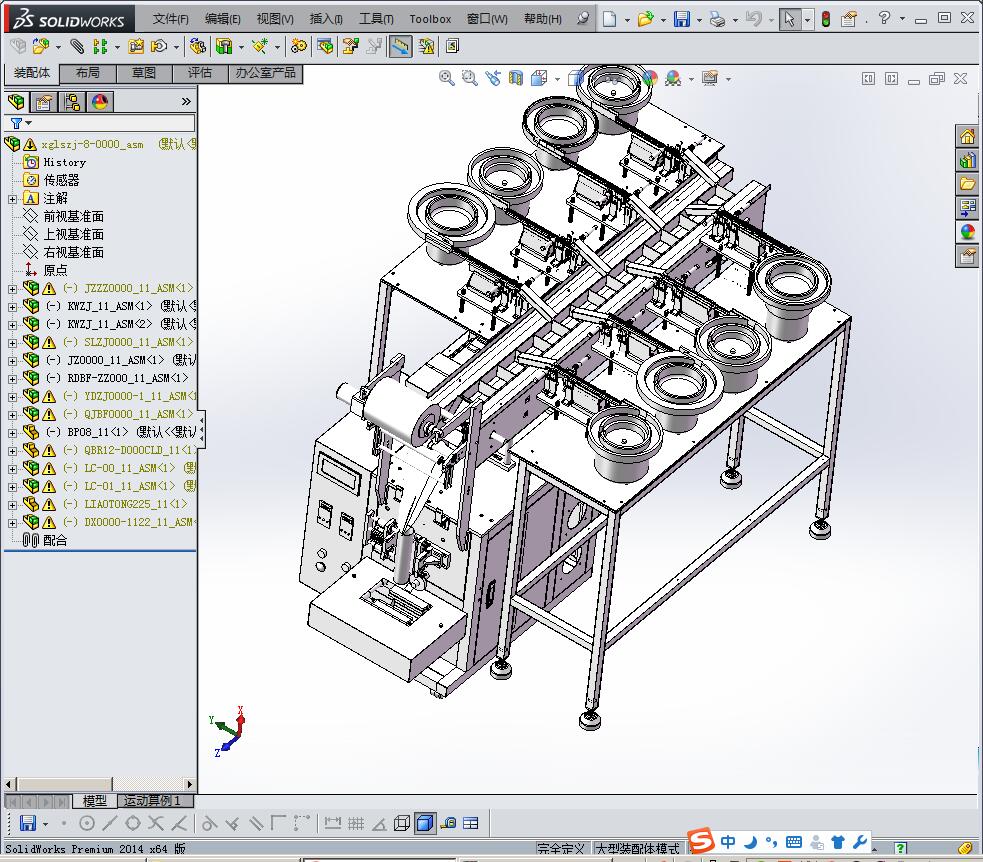Click the Save icon in the top toolbar
Viewport: 983px width, 862px height.
point(681,19)
